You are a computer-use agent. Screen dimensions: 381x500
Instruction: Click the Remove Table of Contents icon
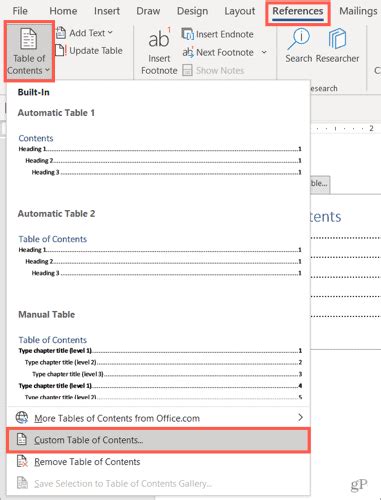pyautogui.click(x=22, y=461)
